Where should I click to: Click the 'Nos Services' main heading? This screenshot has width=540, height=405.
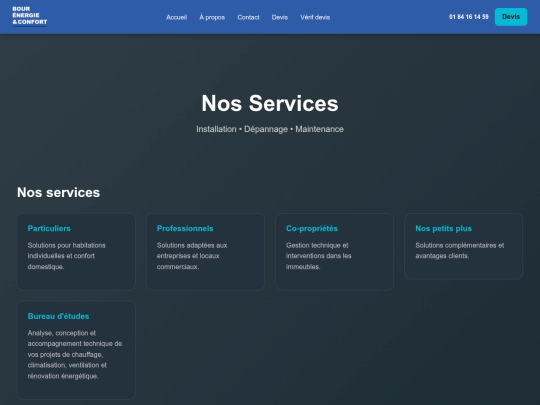pos(270,103)
